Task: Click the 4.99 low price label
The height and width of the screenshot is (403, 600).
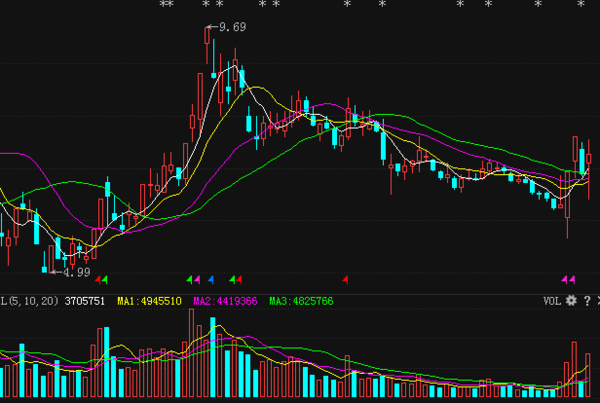Action: [77, 272]
